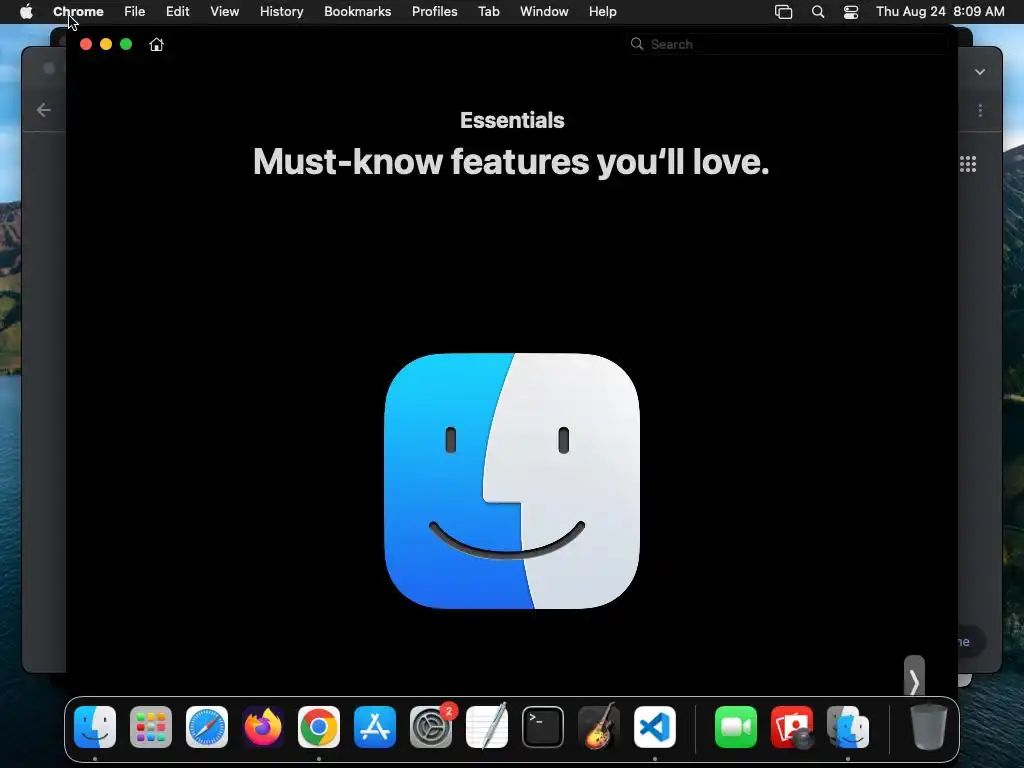Open the Edit menu

coord(178,12)
